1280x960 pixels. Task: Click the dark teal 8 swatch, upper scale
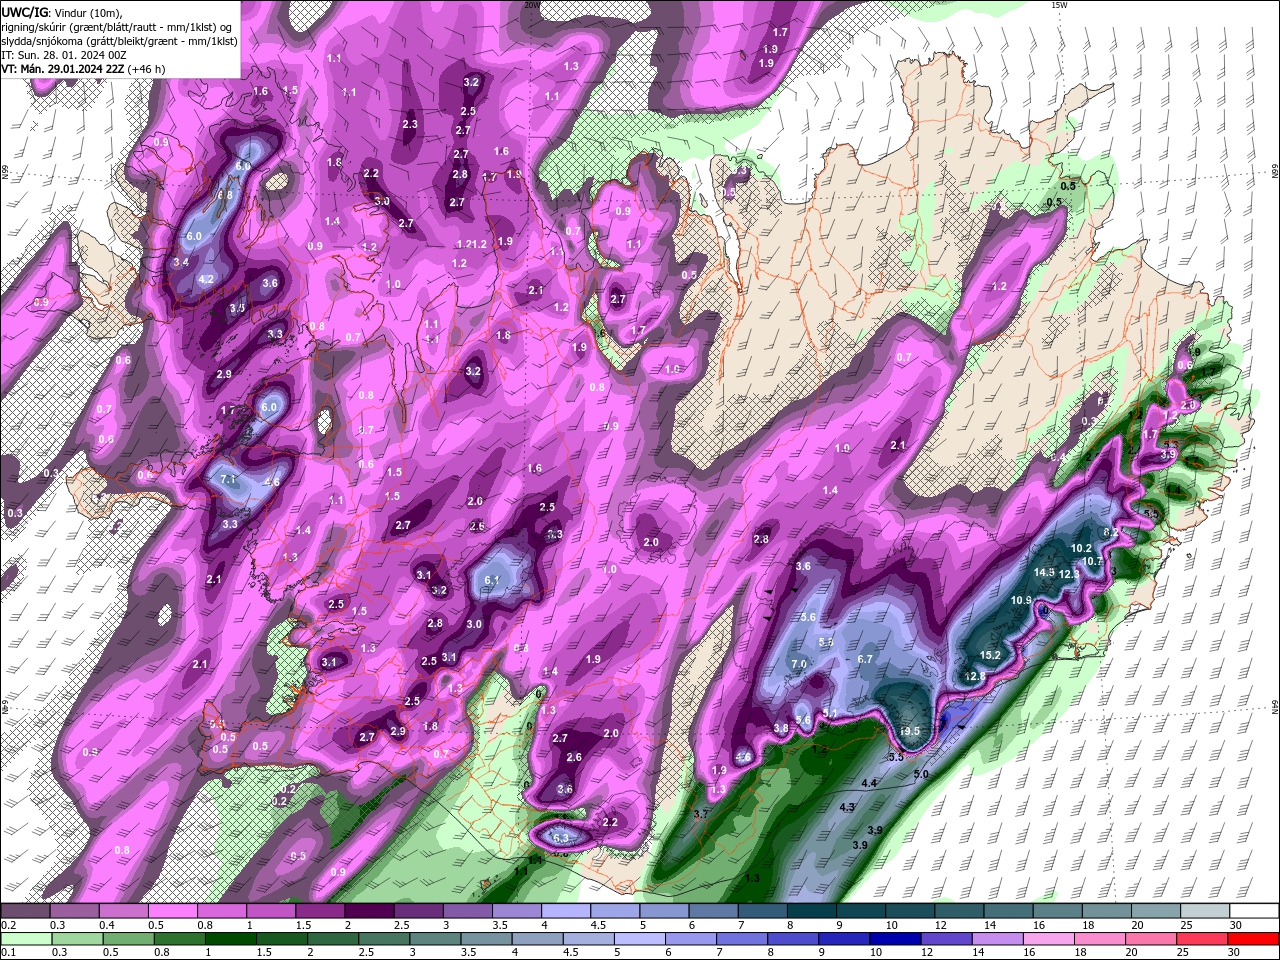811,911
